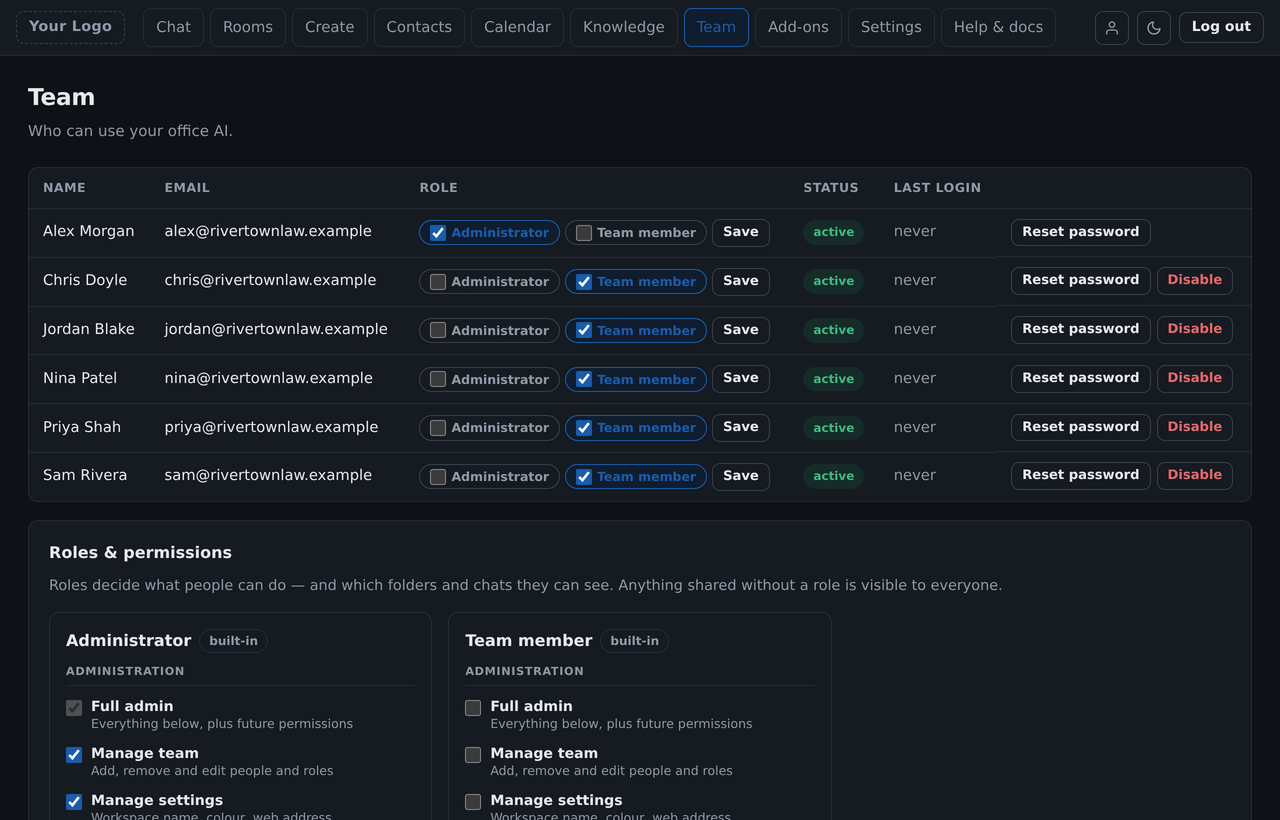Reset password for Nina Patel

[x=1081, y=378]
